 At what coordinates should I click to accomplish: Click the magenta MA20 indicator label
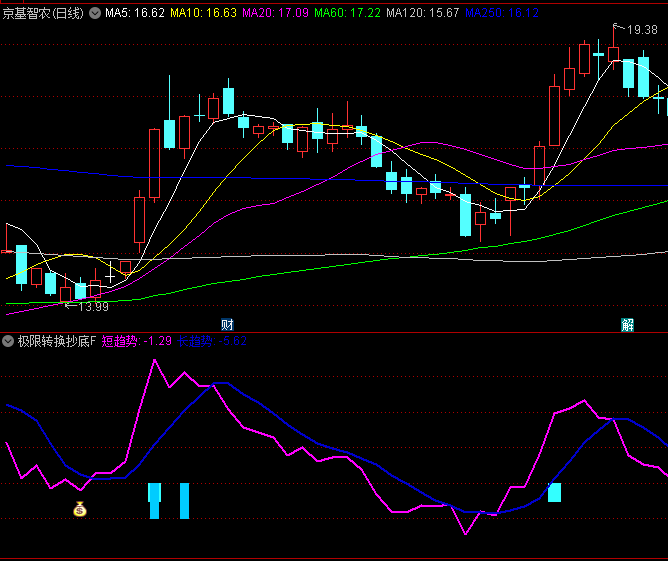point(275,13)
